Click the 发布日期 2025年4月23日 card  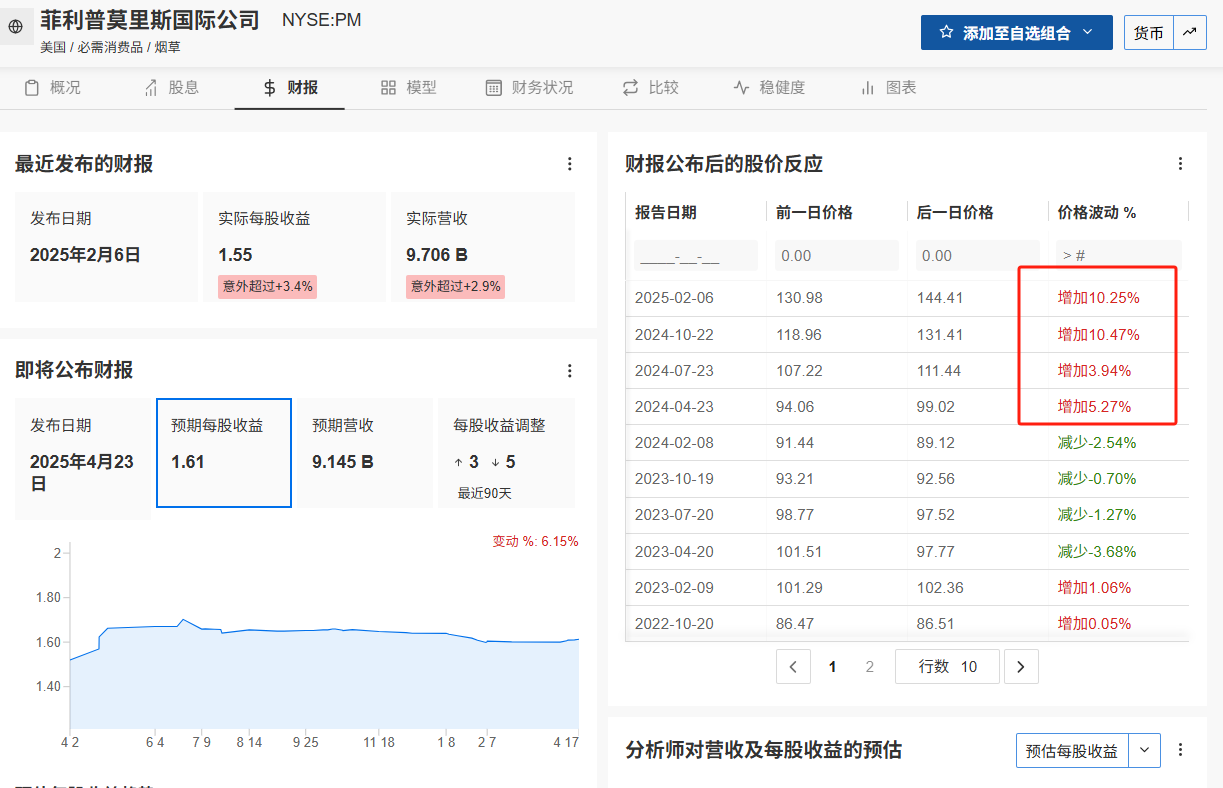coord(82,459)
